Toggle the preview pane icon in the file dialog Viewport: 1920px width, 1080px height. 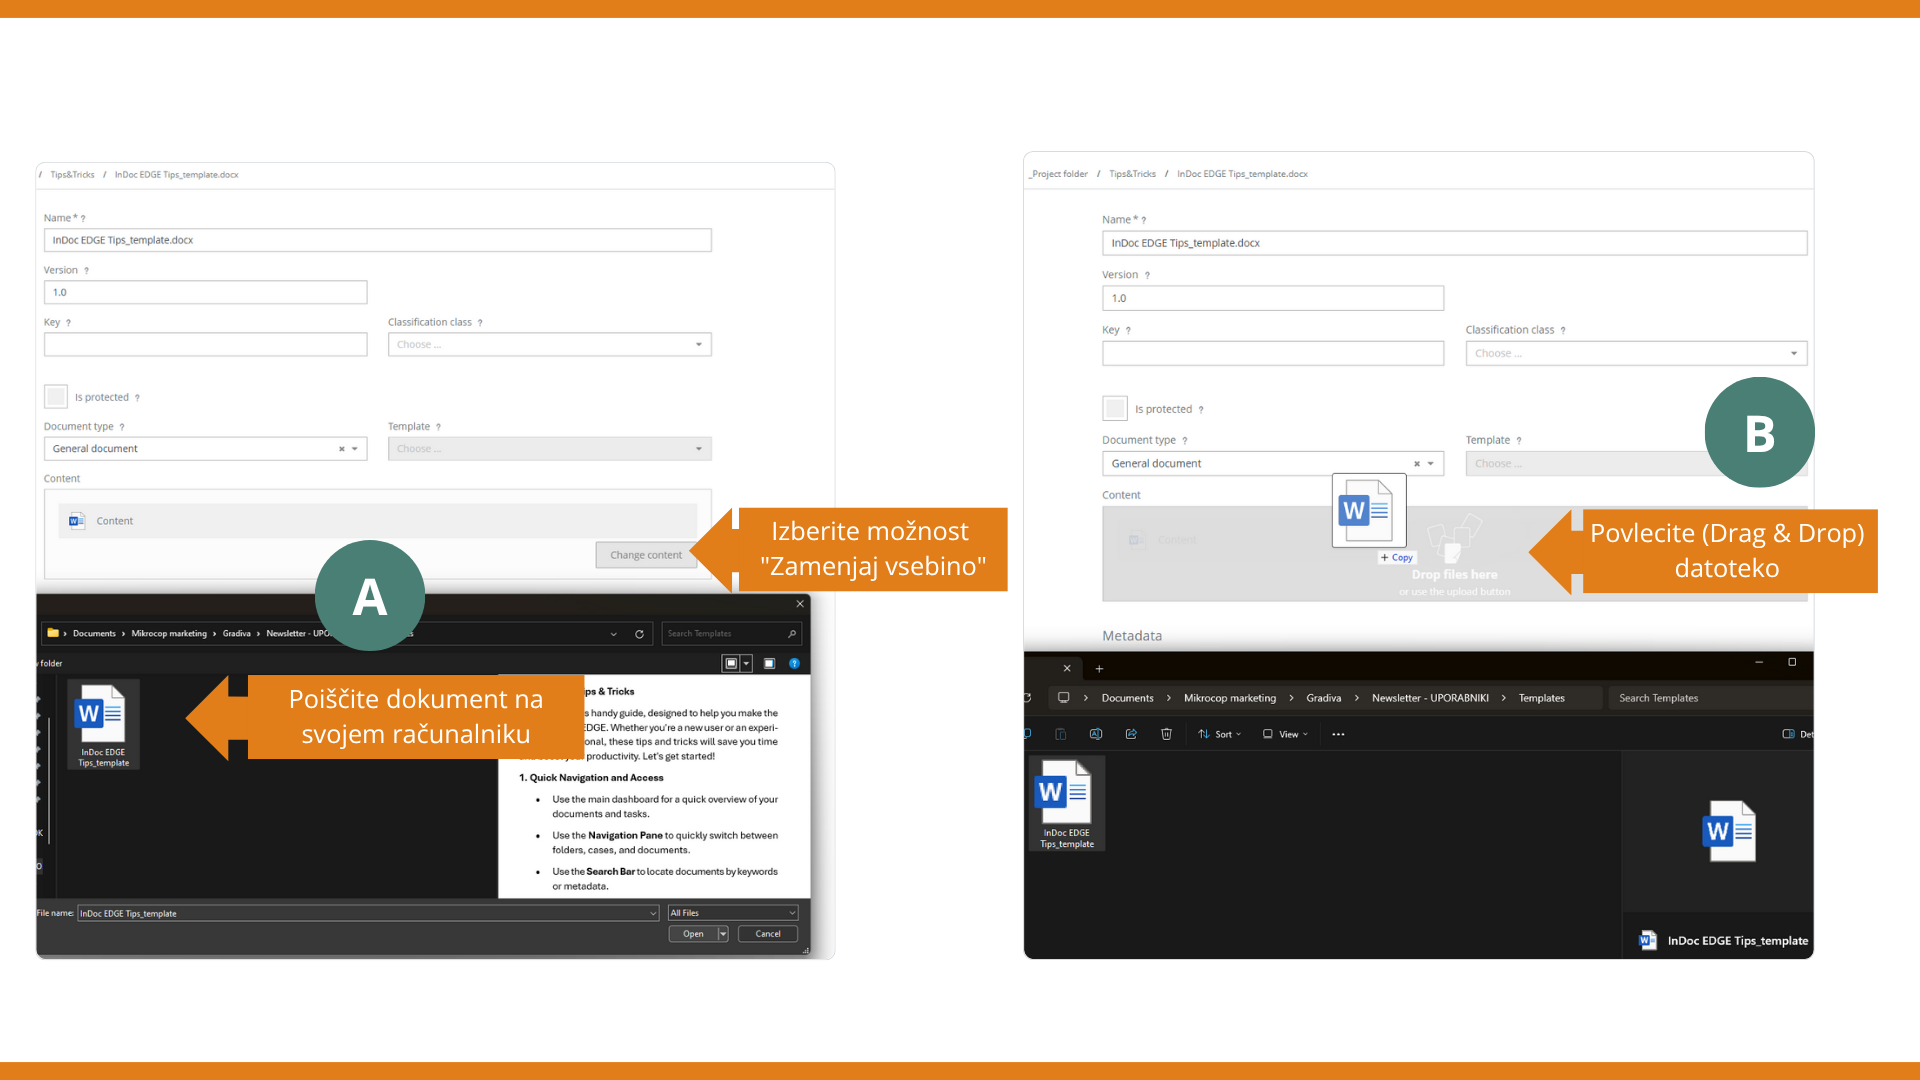coord(769,663)
